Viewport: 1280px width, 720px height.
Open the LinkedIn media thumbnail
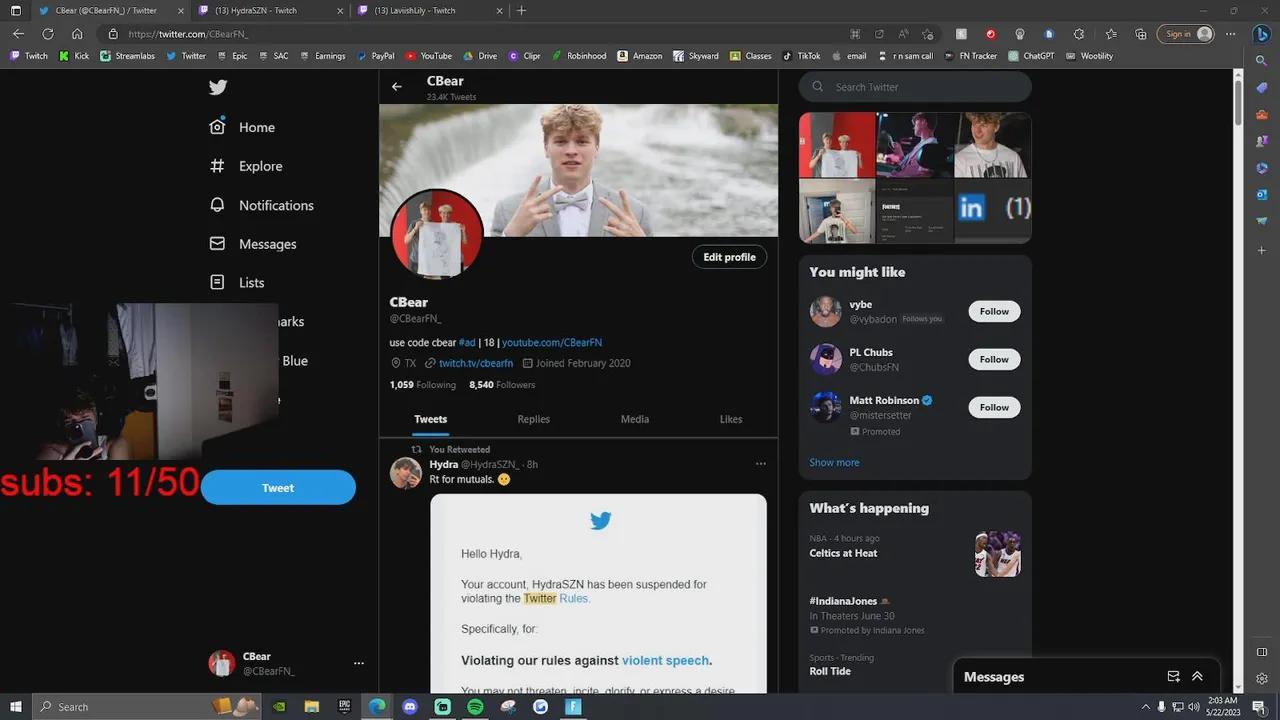tap(992, 209)
